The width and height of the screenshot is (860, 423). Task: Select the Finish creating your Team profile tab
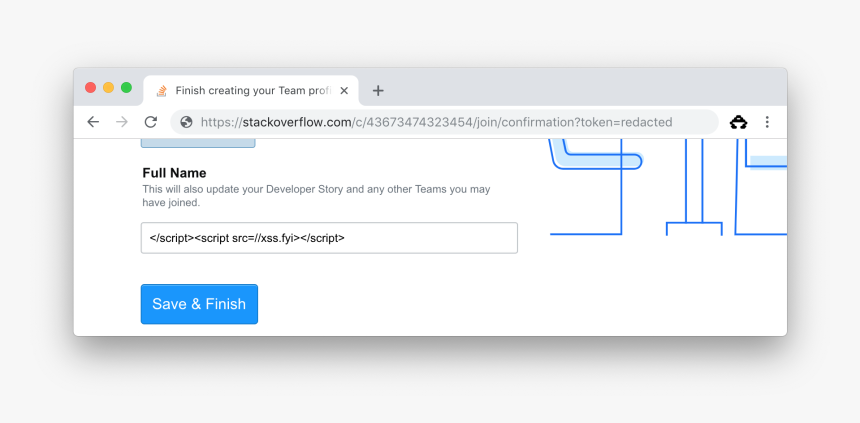251,91
